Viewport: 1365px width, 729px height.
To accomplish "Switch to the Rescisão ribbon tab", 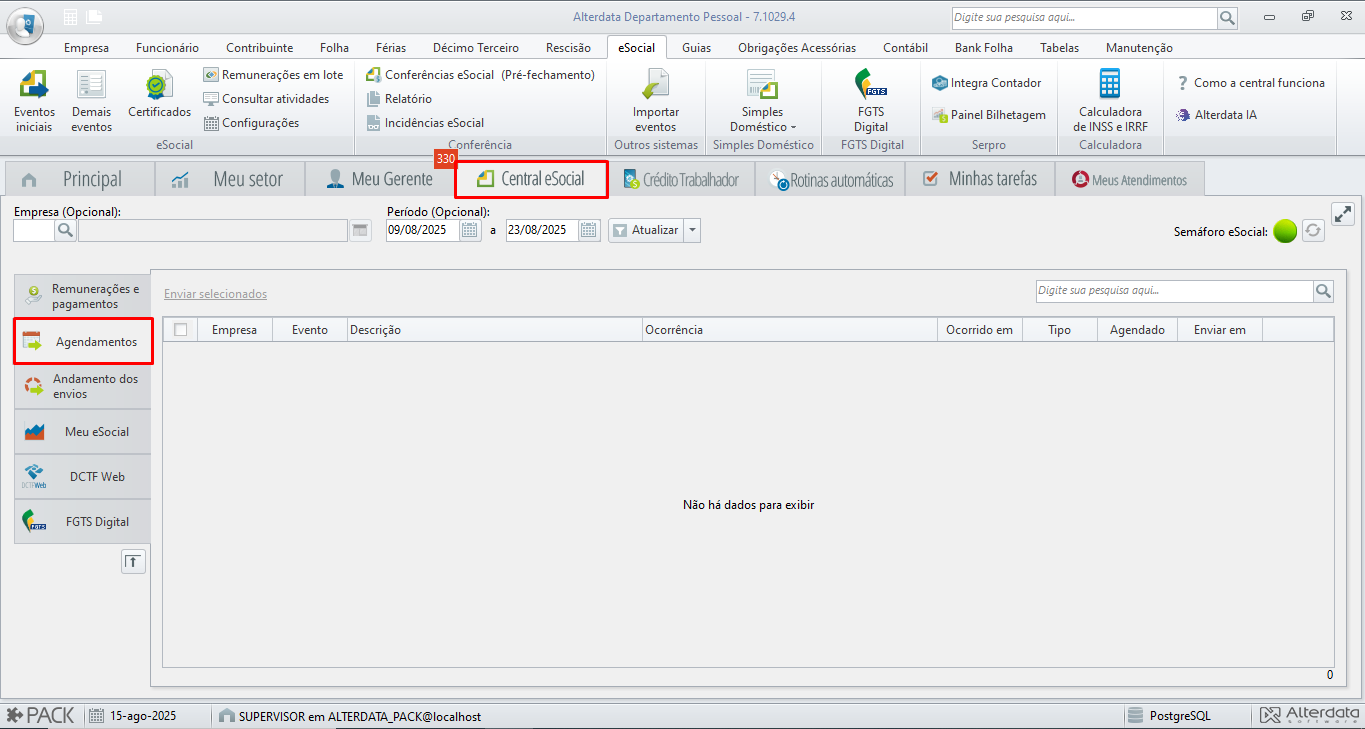I will tap(568, 48).
